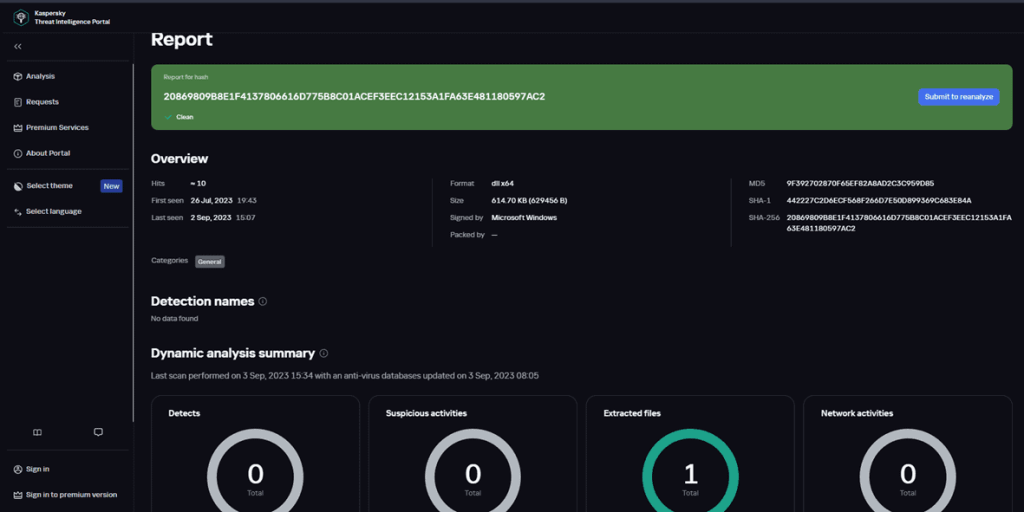Open the Select theme option
Image resolution: width=1024 pixels, height=512 pixels.
click(x=50, y=186)
